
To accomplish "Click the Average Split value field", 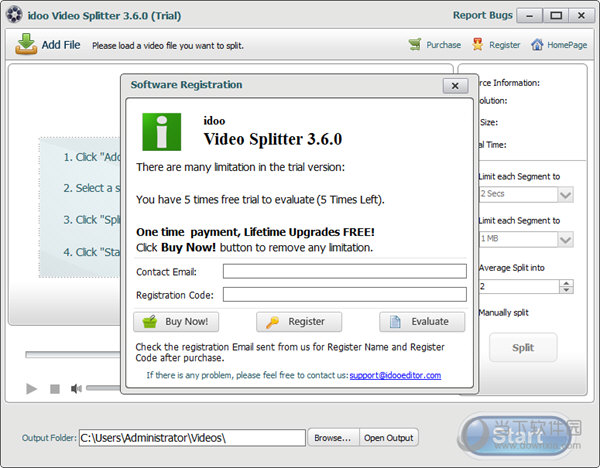I will point(519,286).
